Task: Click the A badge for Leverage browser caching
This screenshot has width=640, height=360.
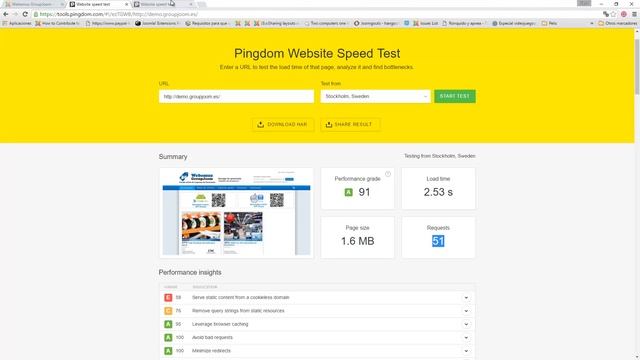Action: click(168, 324)
